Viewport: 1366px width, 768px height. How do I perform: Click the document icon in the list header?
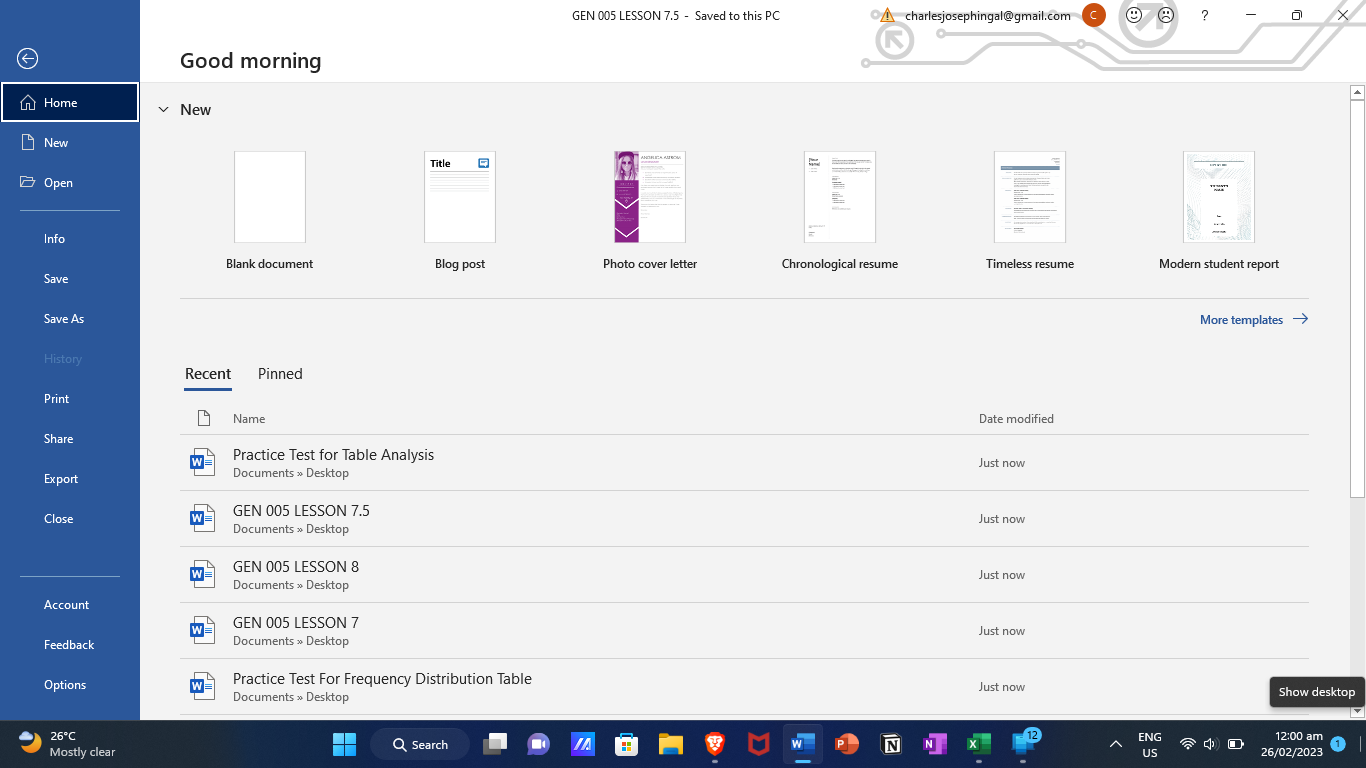[204, 418]
